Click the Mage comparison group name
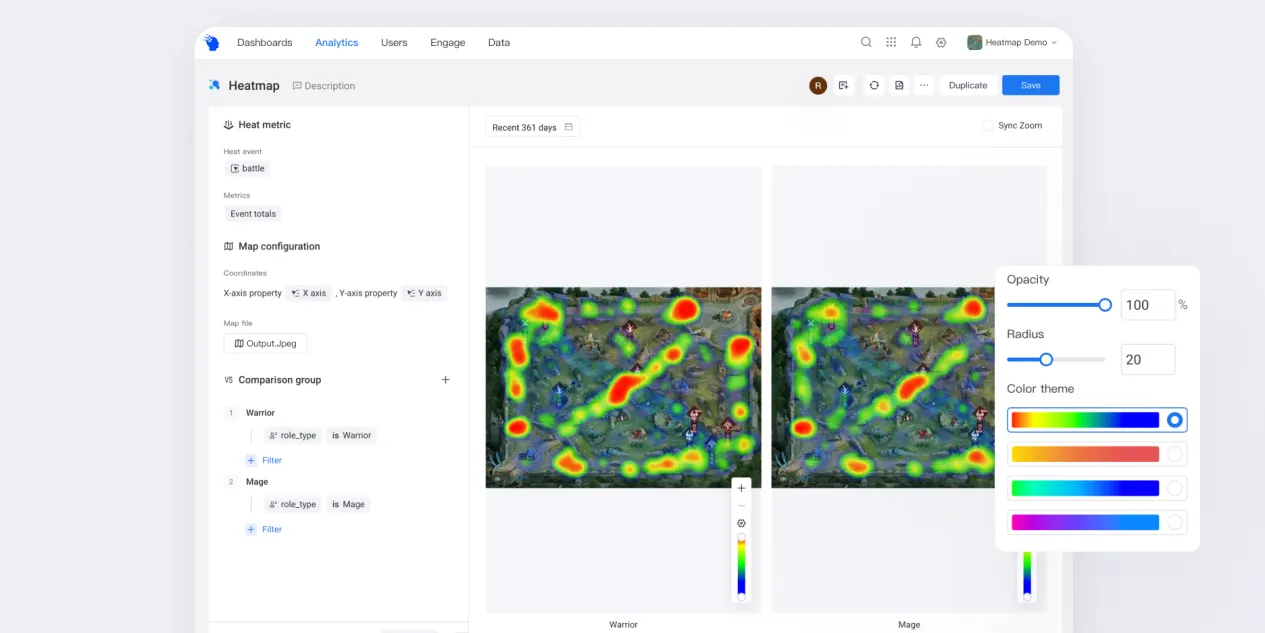The image size is (1265, 633). tap(257, 482)
